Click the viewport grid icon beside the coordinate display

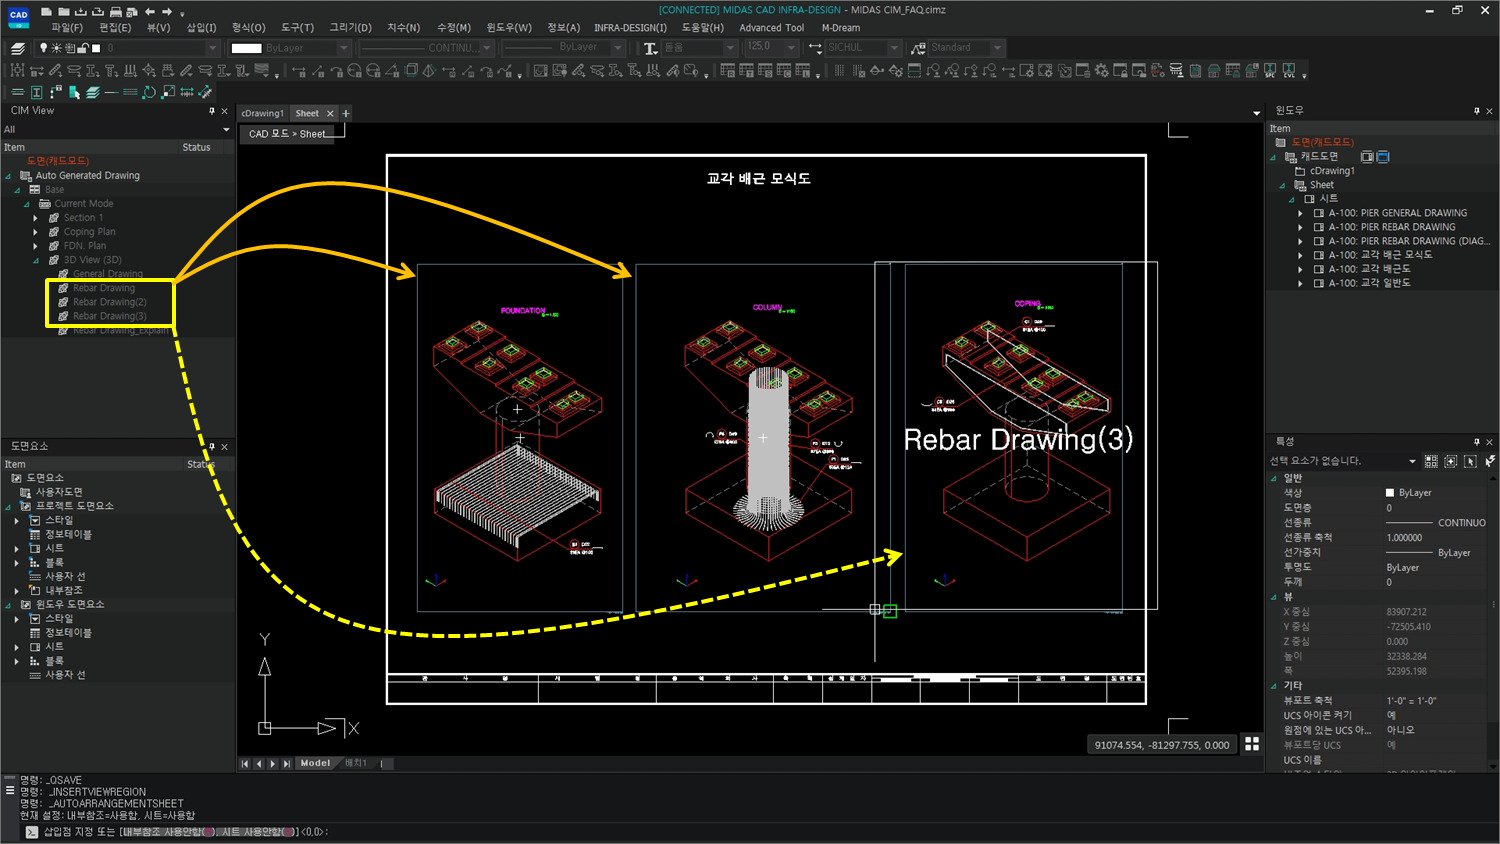point(1253,743)
